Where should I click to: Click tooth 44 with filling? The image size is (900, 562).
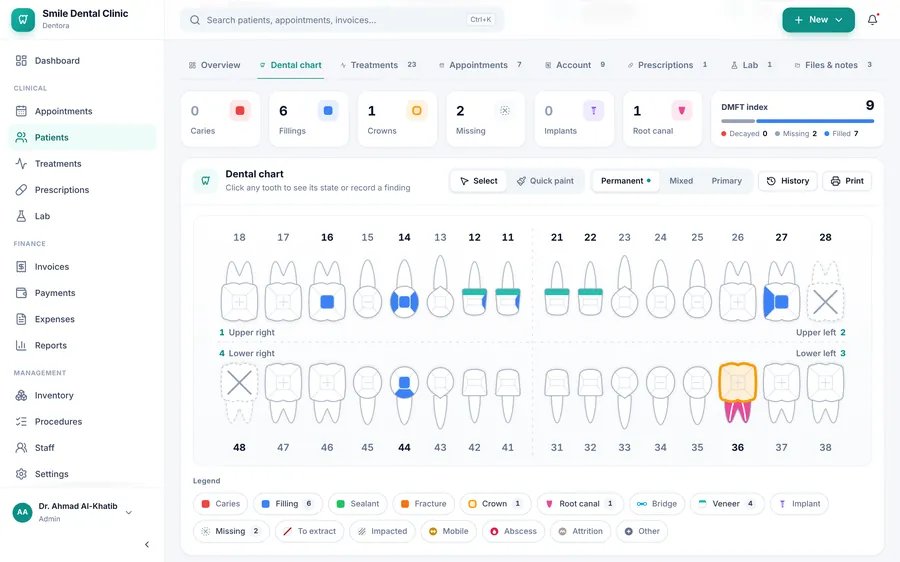[x=404, y=395]
